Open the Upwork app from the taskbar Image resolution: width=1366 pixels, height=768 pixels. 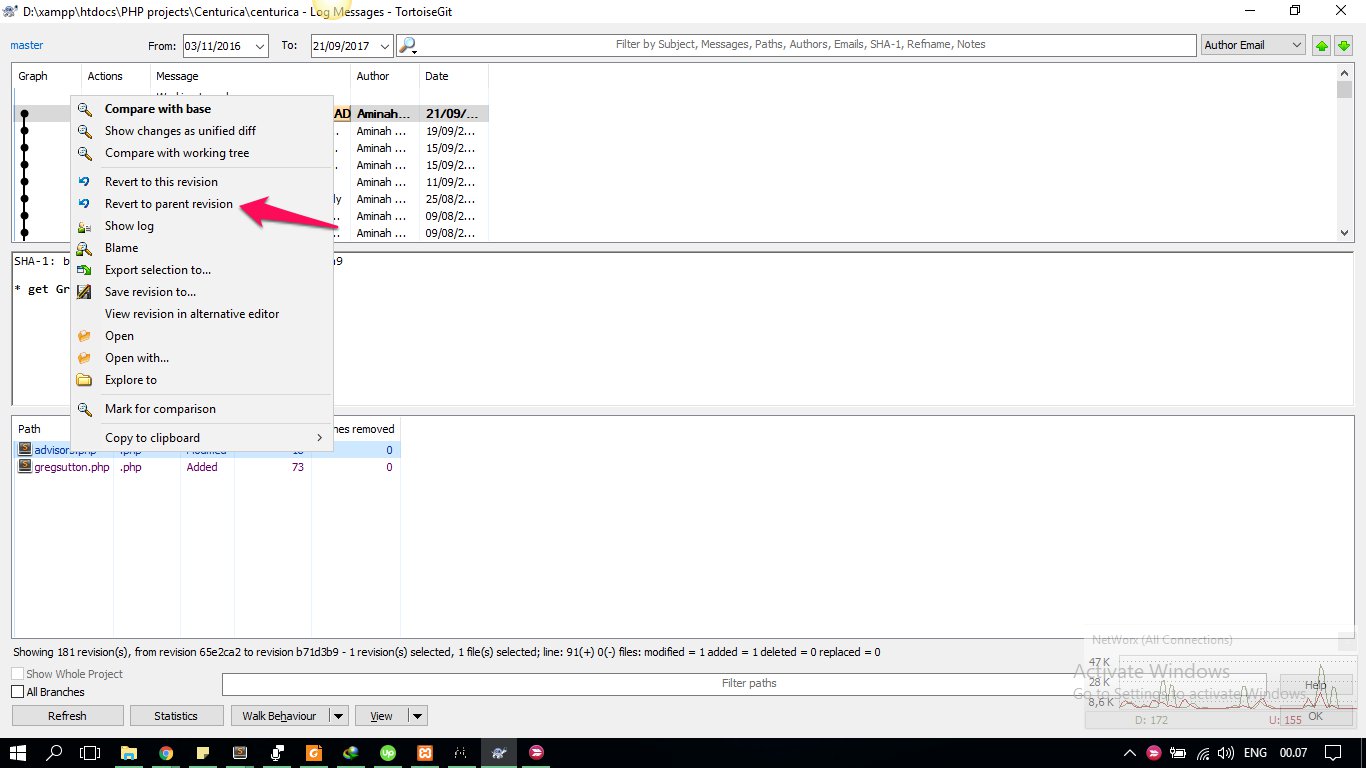point(388,752)
